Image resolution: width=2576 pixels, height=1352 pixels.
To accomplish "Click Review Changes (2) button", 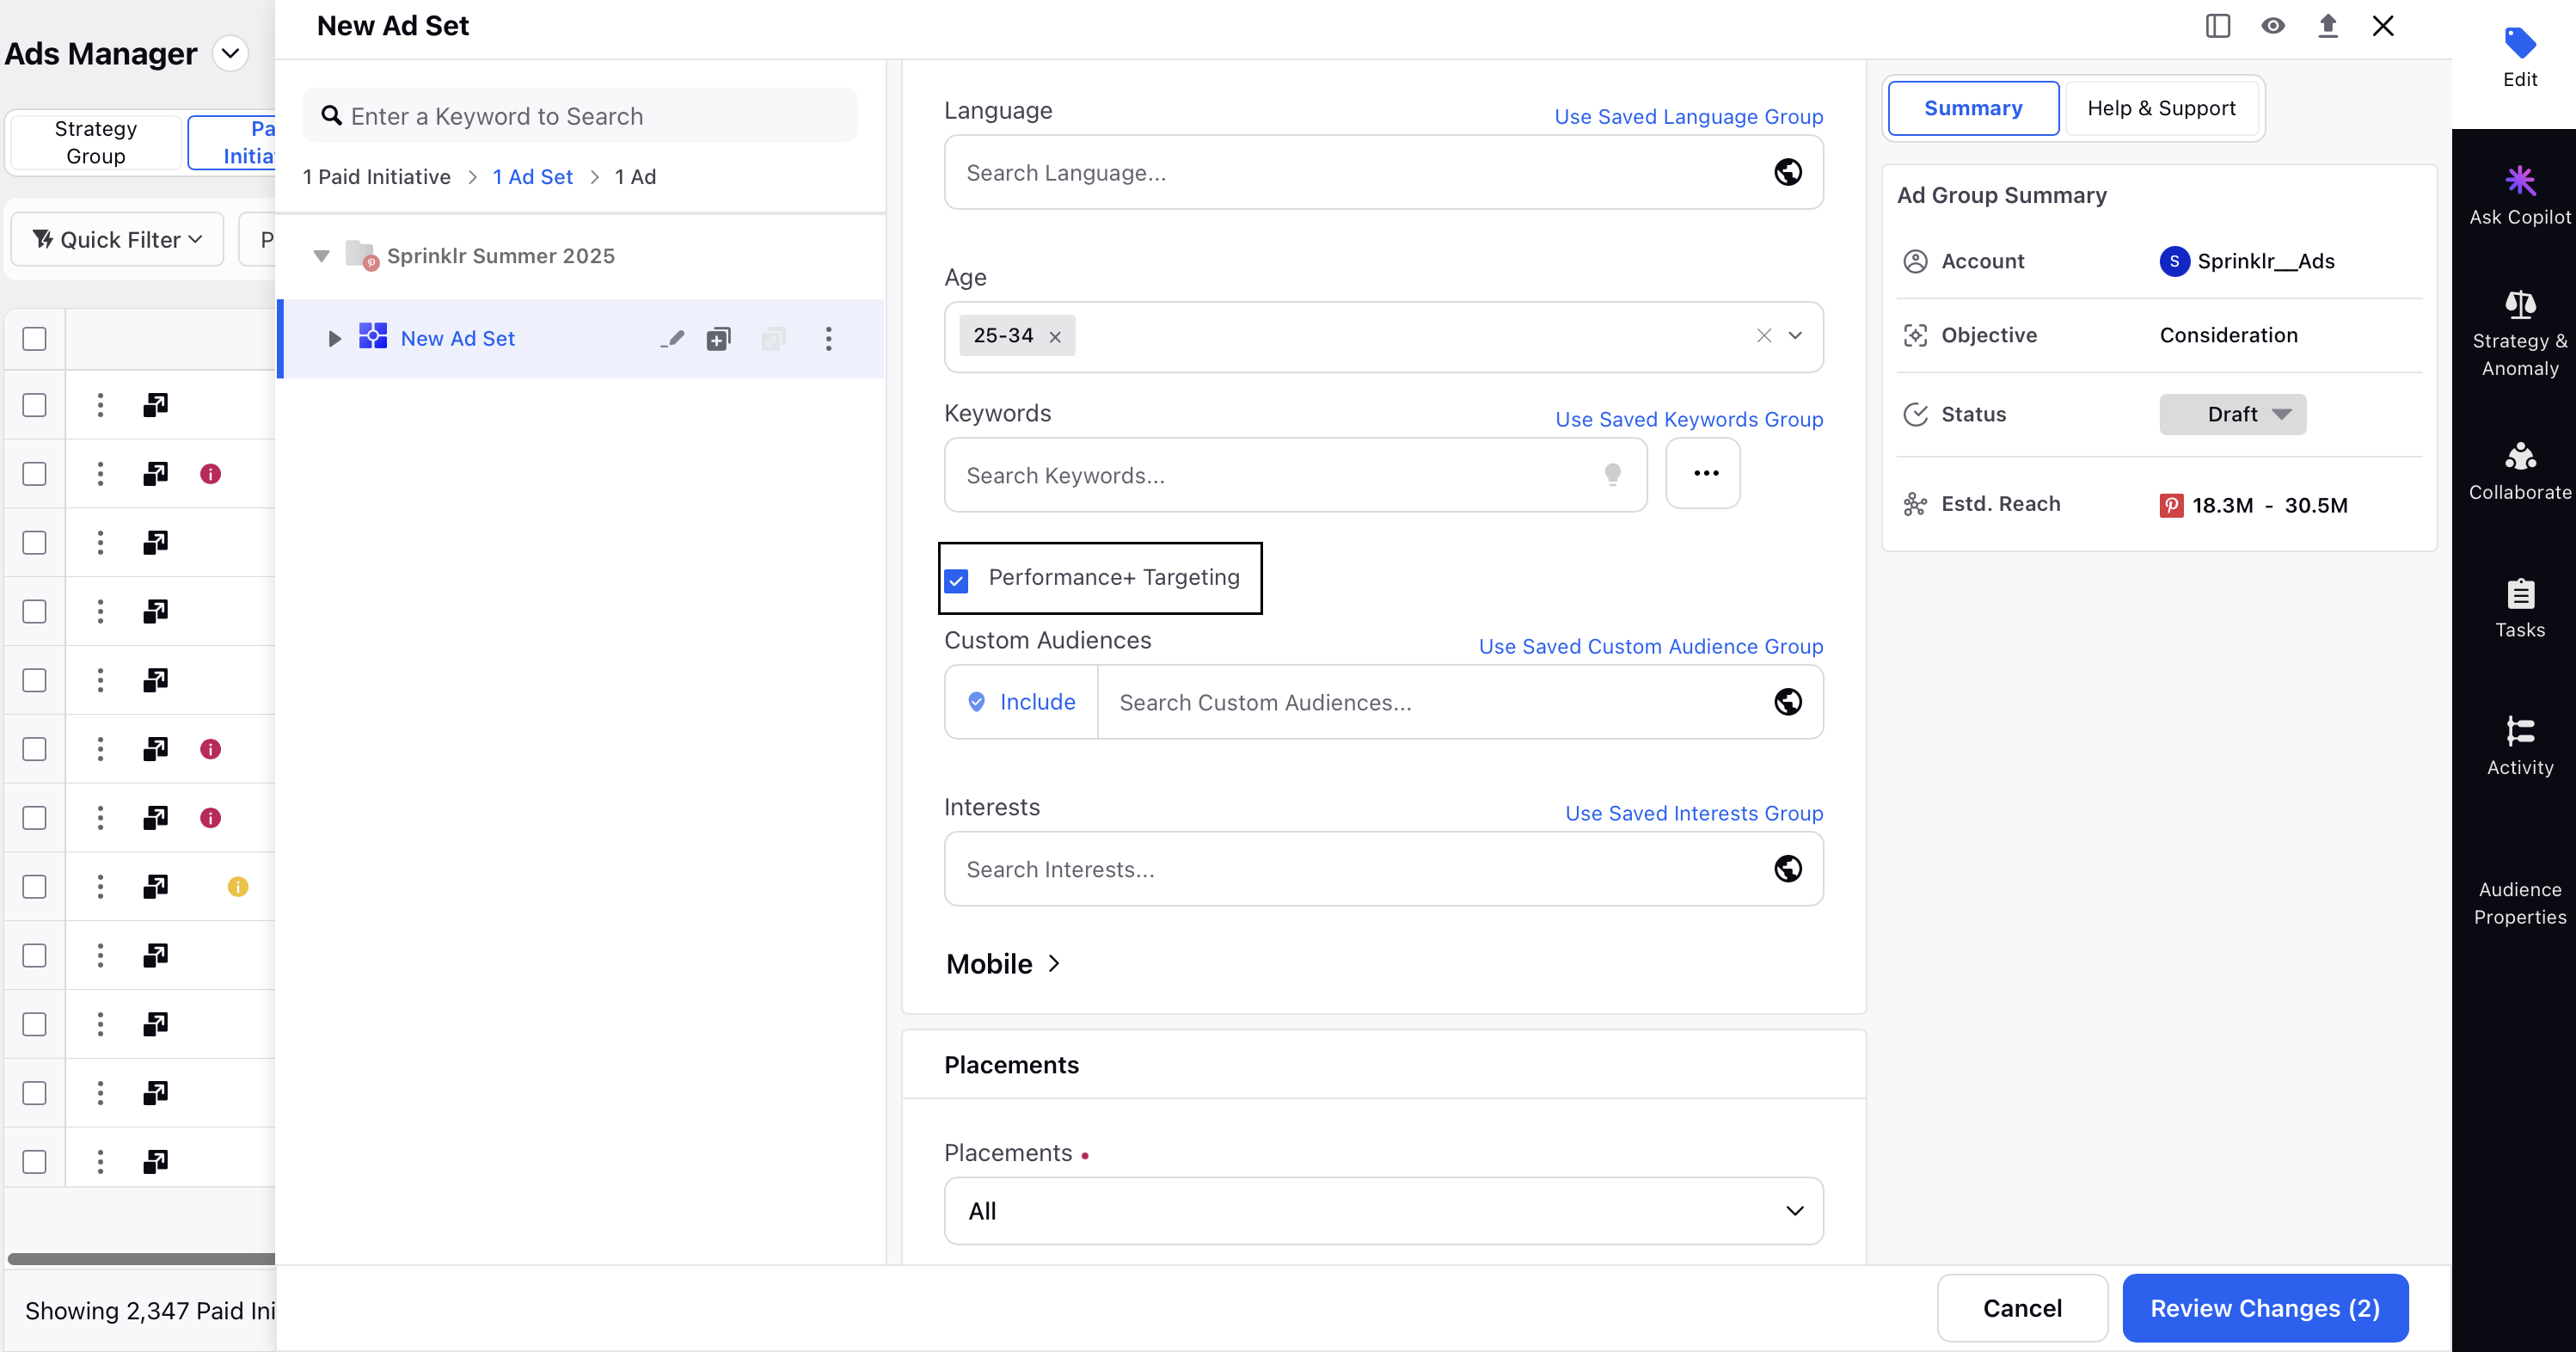I will coord(2264,1308).
